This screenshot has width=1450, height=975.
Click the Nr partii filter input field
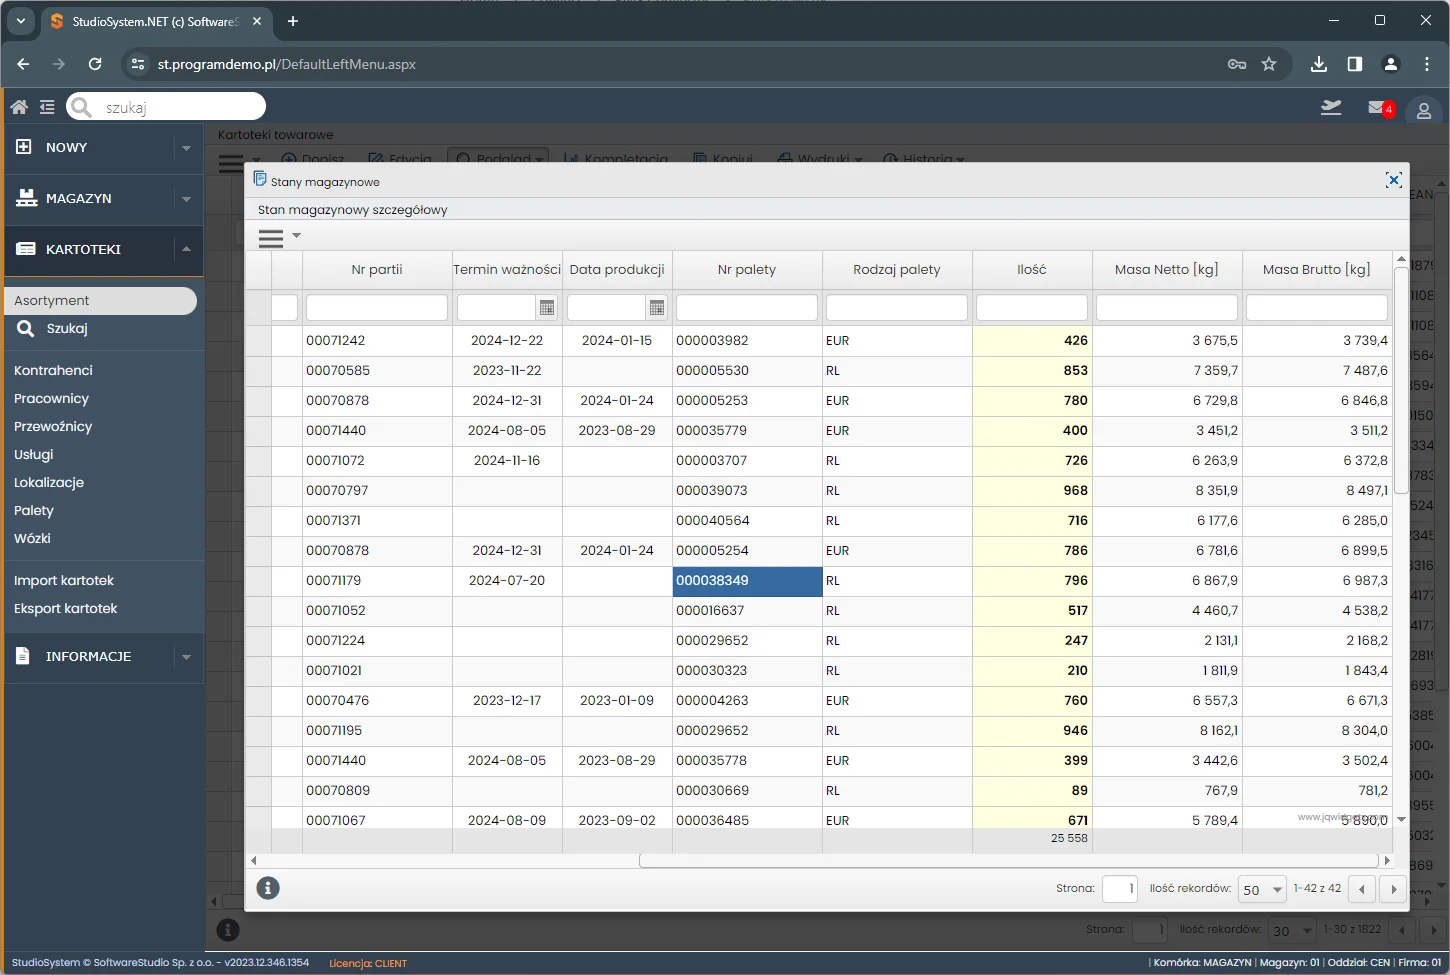point(377,307)
